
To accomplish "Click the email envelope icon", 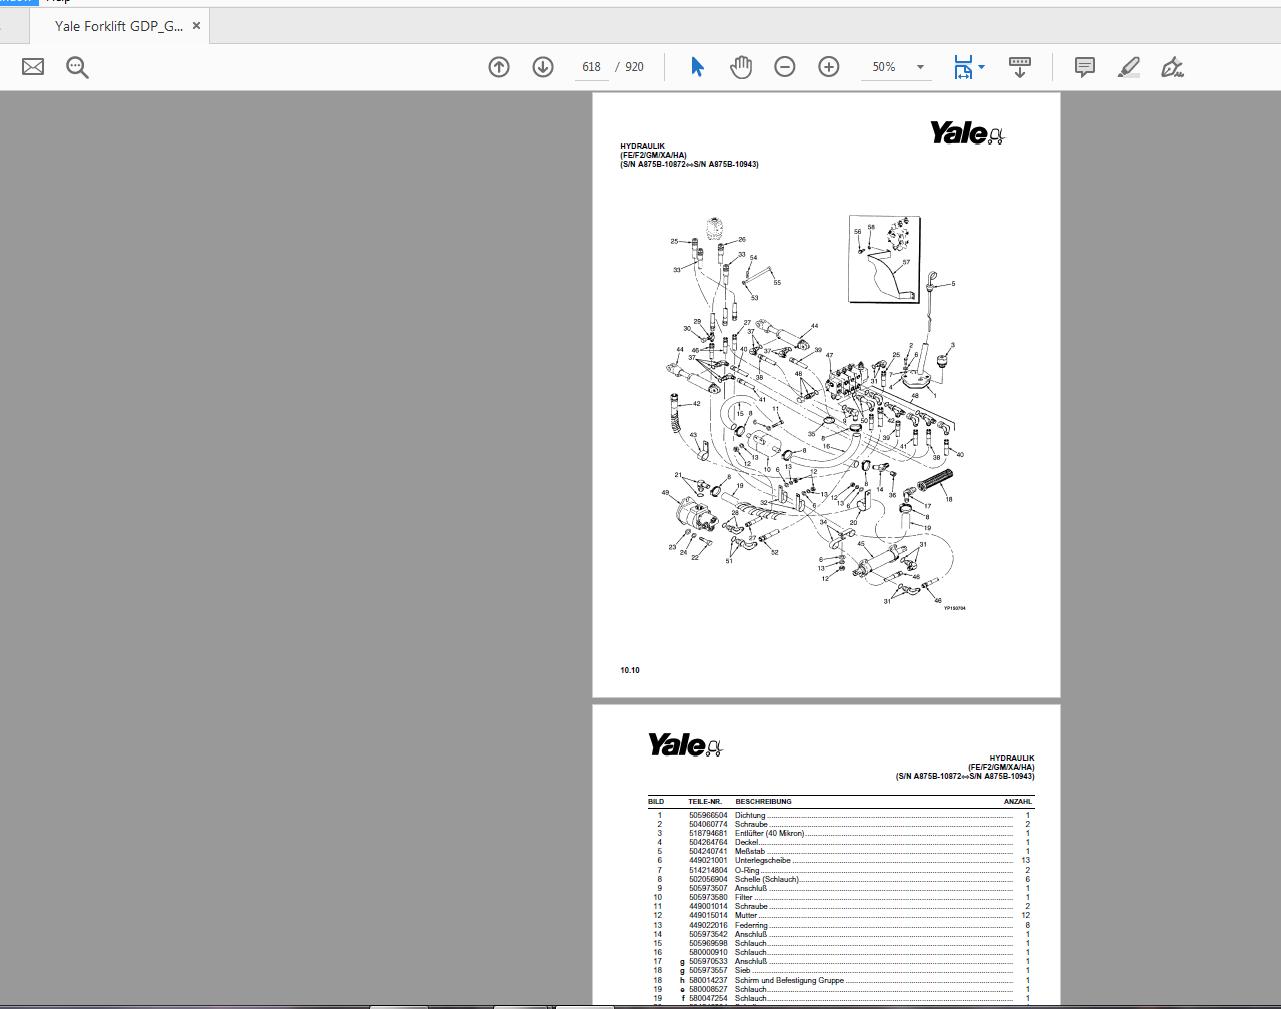I will pyautogui.click(x=33, y=67).
